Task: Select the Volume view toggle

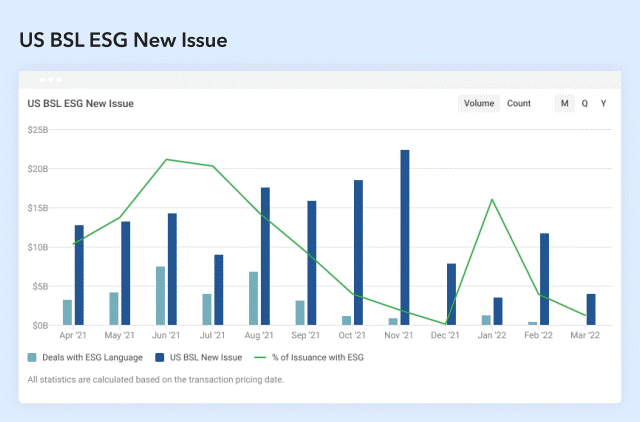Action: click(x=479, y=103)
